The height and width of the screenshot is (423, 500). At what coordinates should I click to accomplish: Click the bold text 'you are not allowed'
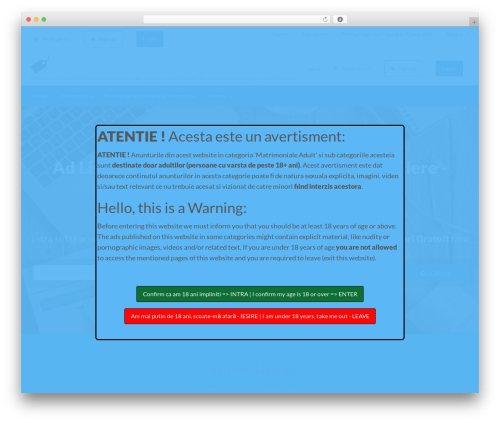click(366, 247)
